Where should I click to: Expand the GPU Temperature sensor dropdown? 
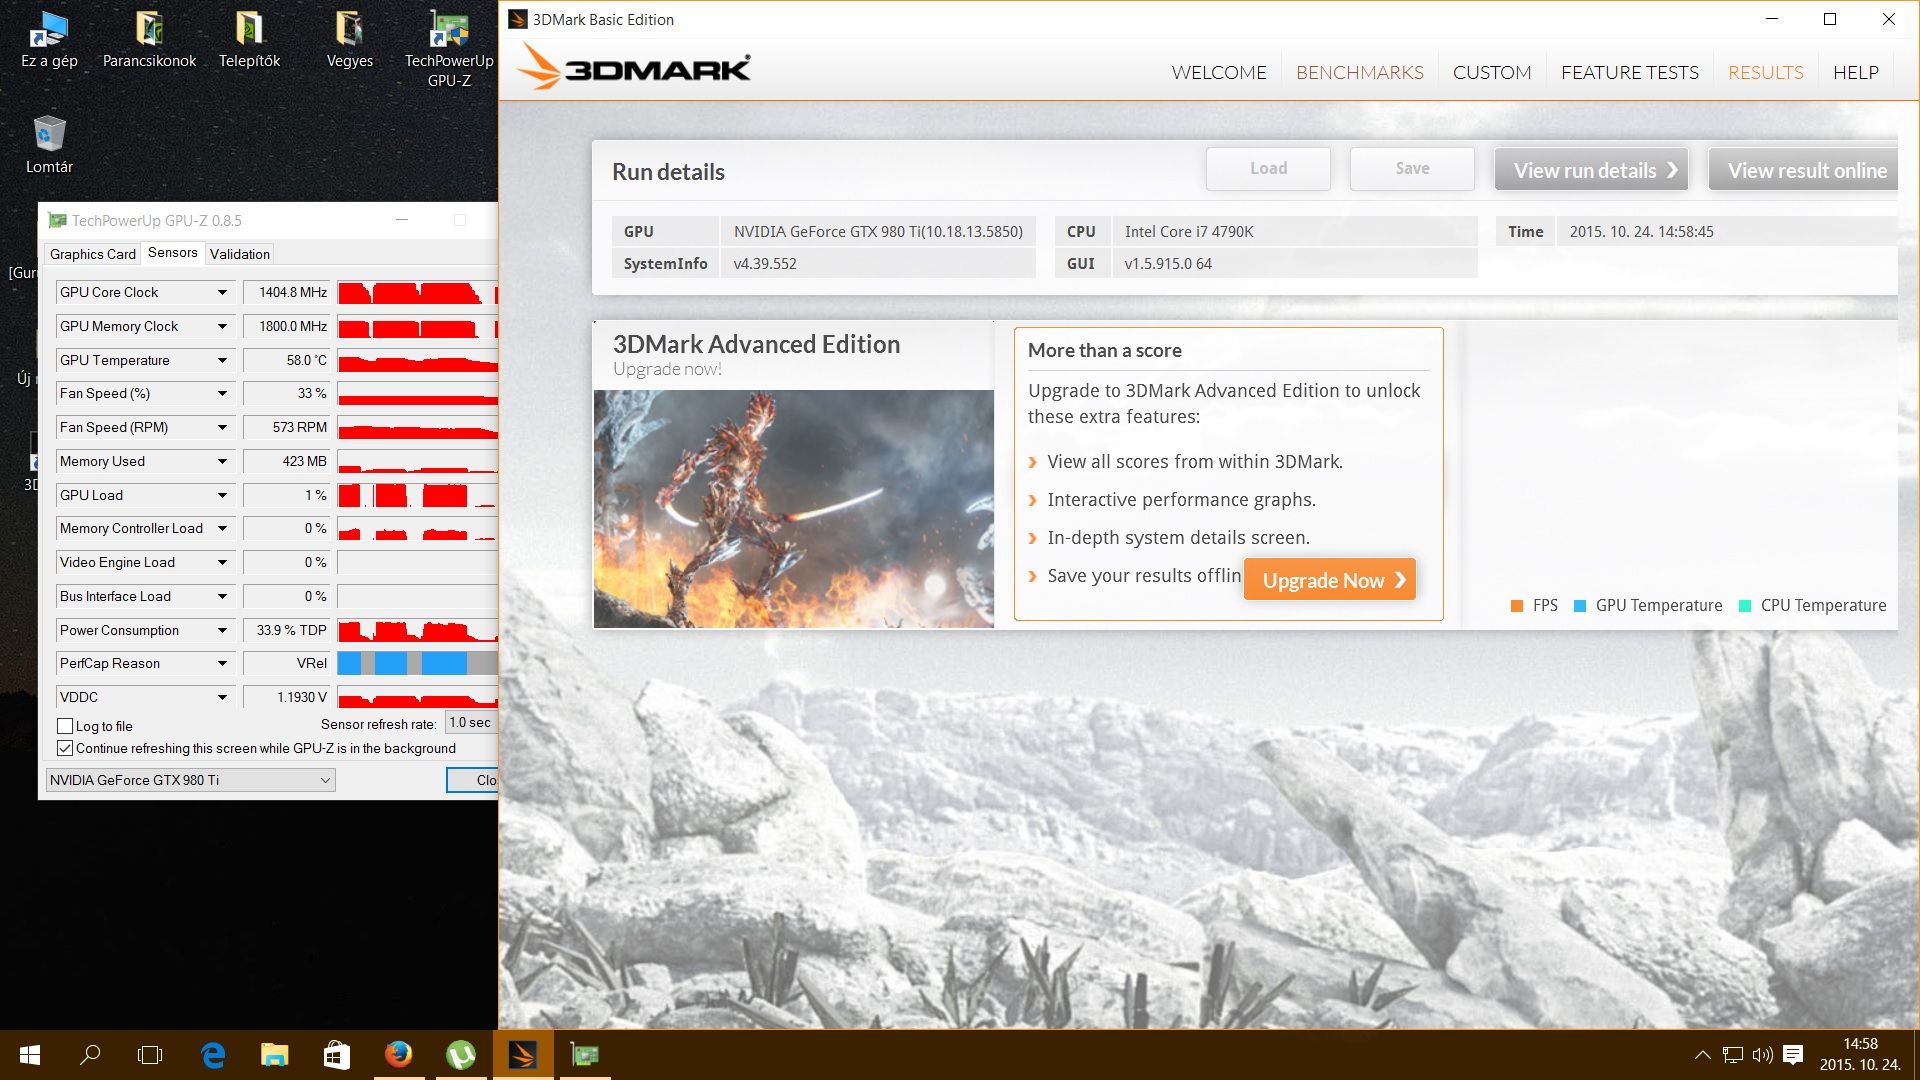(222, 360)
